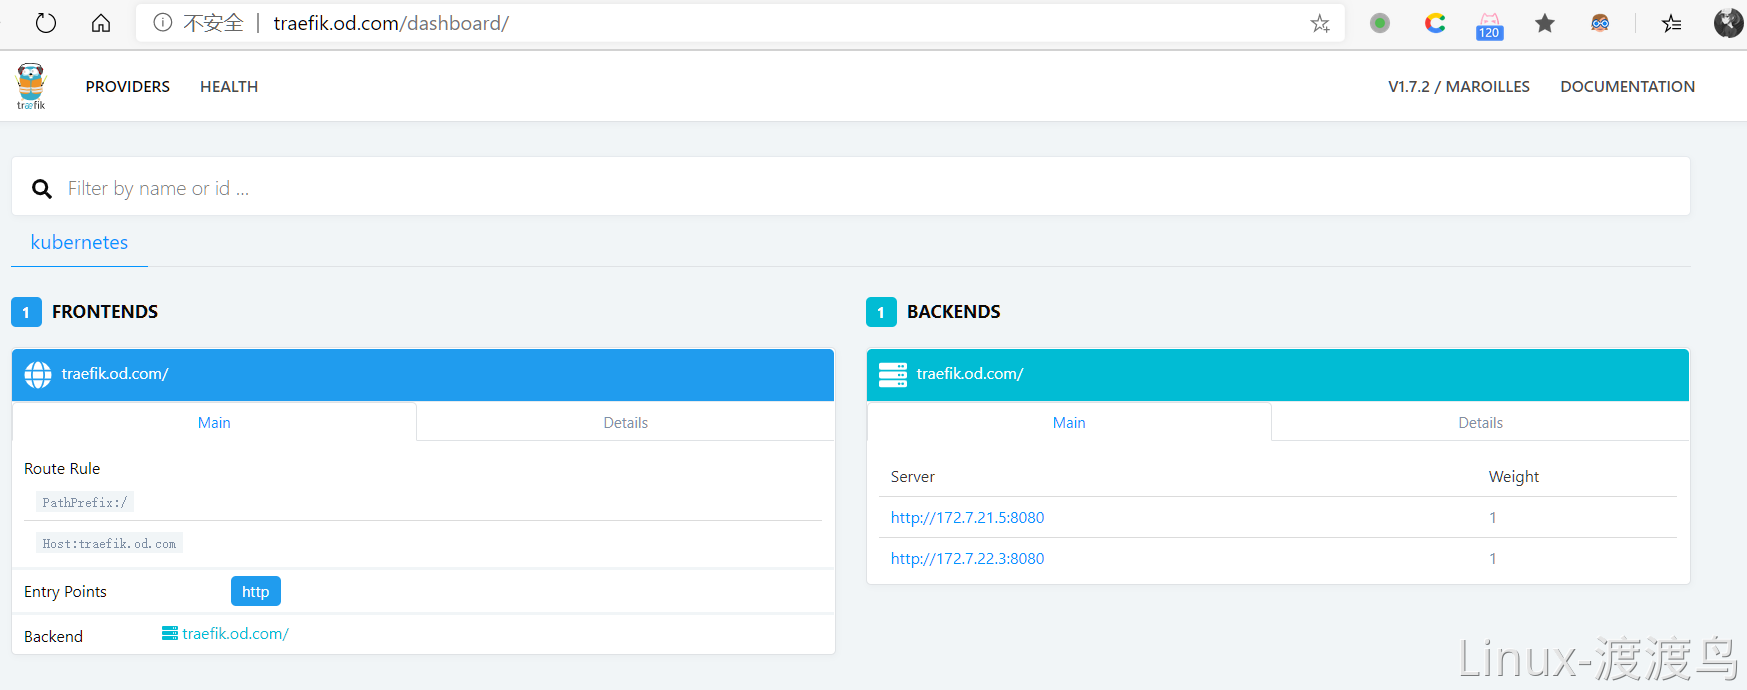Open server http://172.7.22.3:8080
Viewport: 1747px width, 690px height.
click(967, 558)
